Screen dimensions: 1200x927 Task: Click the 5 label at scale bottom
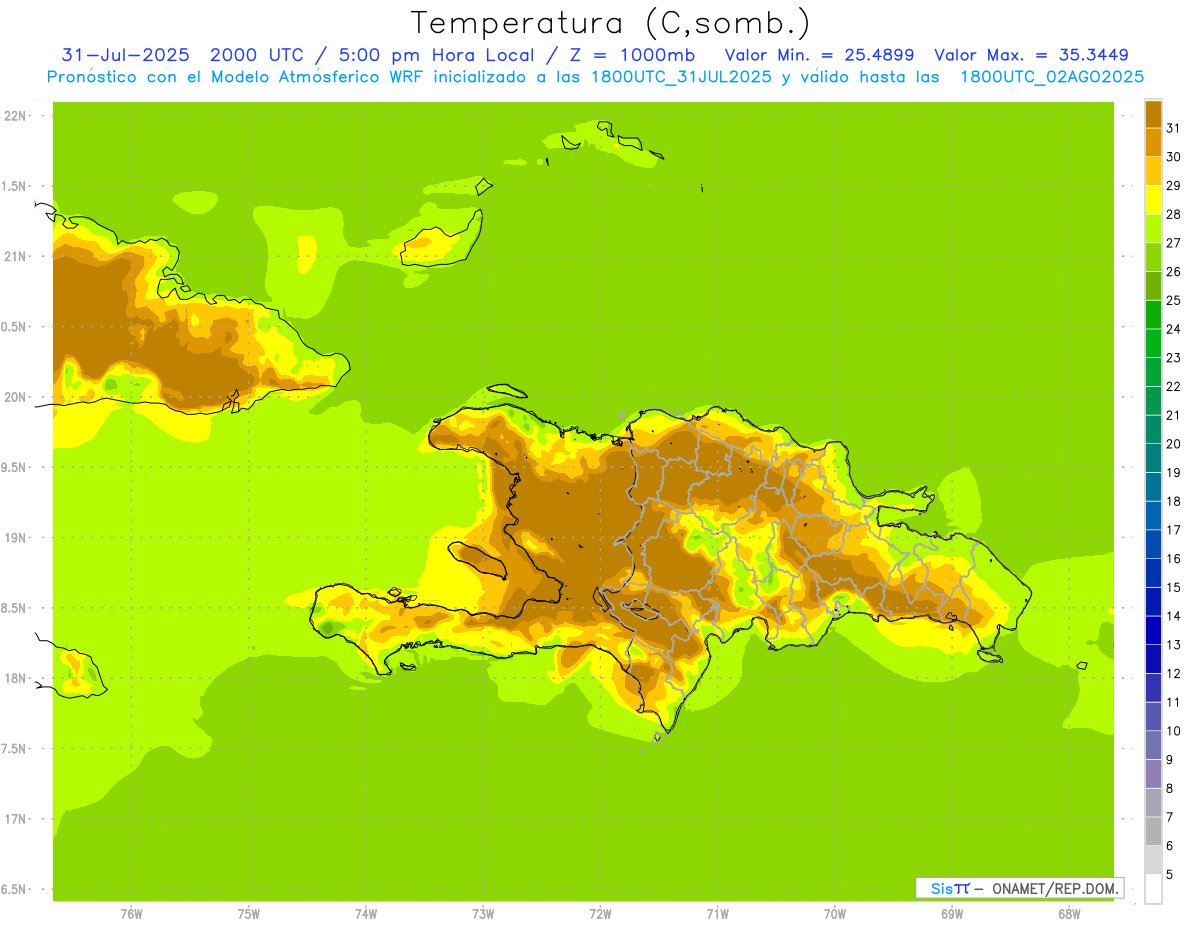coord(1170,875)
